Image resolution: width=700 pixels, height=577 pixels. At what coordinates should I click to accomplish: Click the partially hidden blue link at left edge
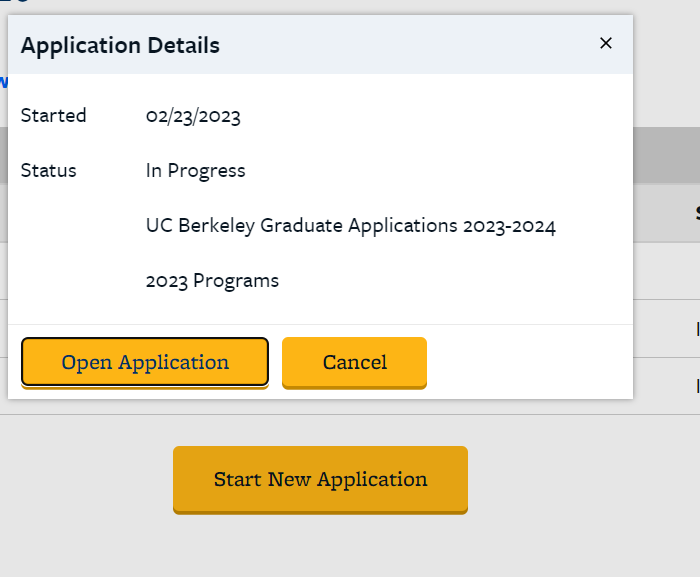point(3,82)
